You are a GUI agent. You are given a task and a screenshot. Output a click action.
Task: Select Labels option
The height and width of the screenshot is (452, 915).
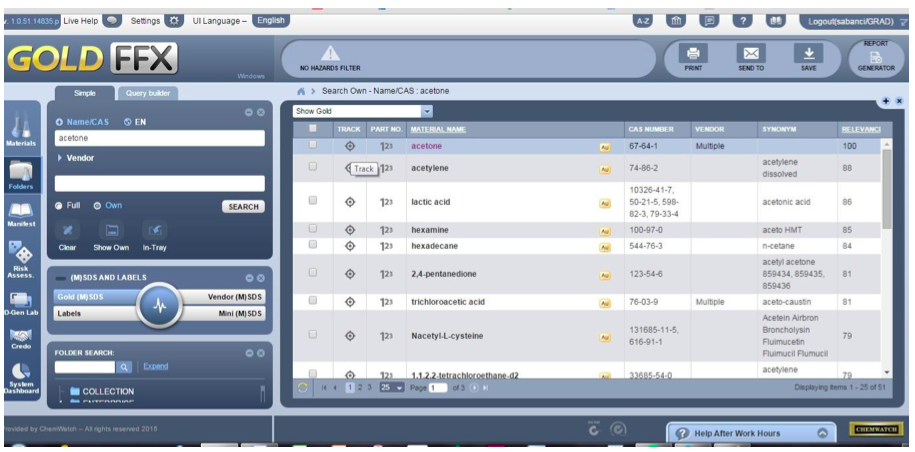pos(96,313)
